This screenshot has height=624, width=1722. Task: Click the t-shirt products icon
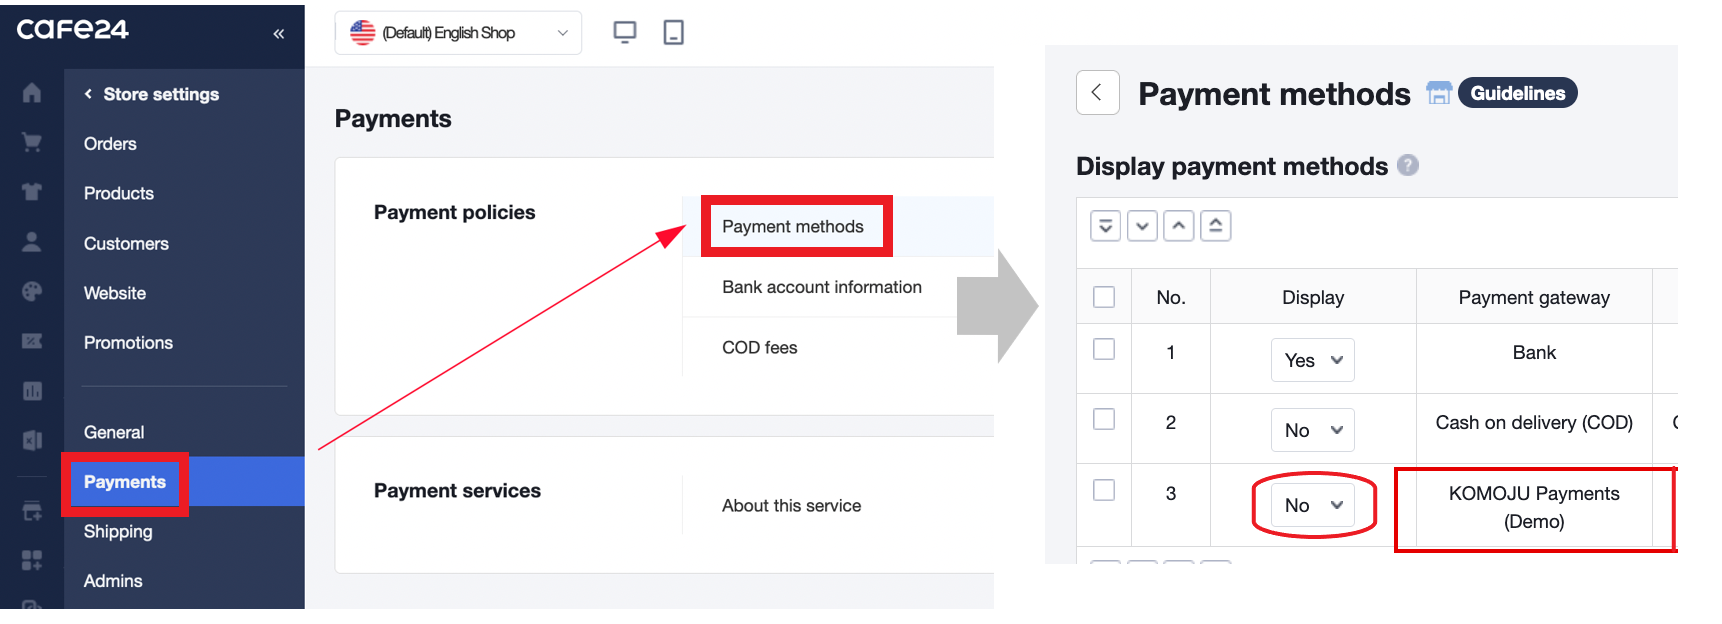[x=32, y=192]
